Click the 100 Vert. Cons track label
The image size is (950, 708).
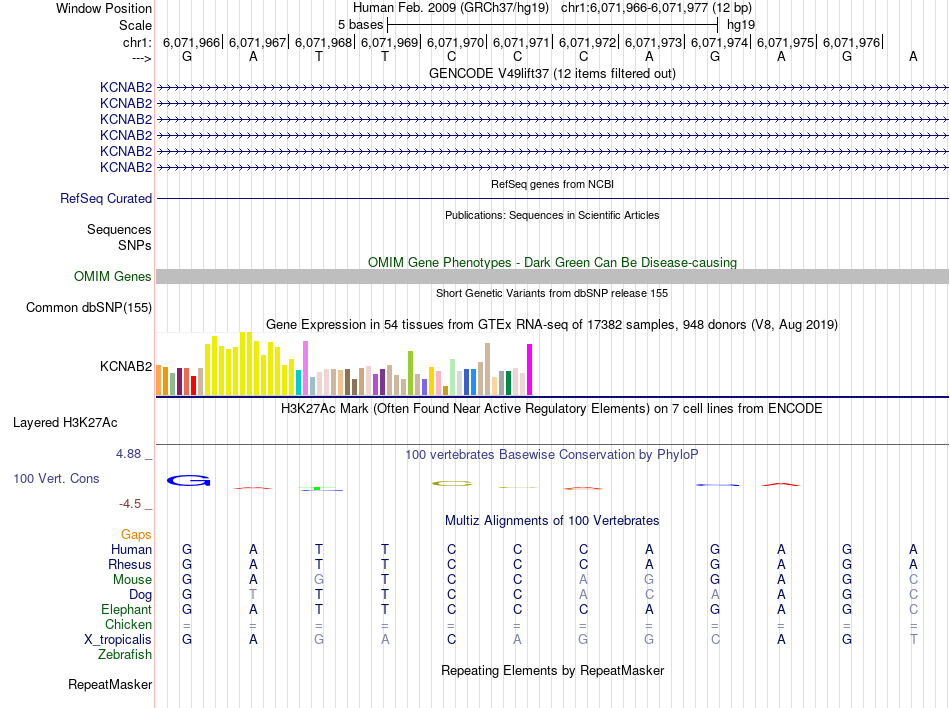(x=56, y=478)
